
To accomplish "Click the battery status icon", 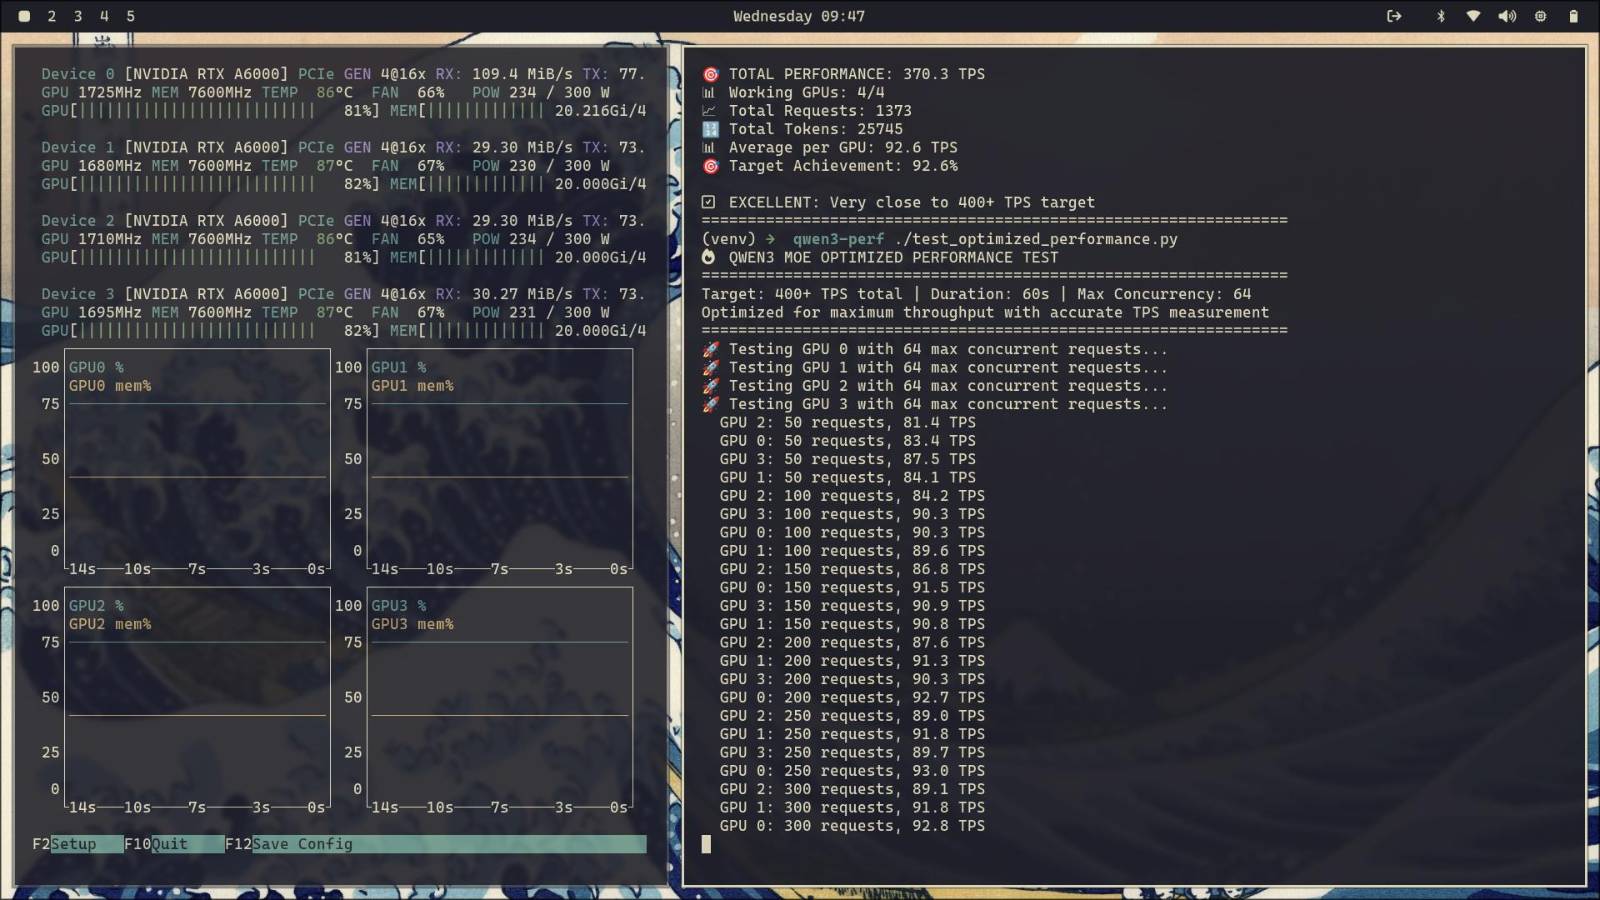I will 1573,16.
